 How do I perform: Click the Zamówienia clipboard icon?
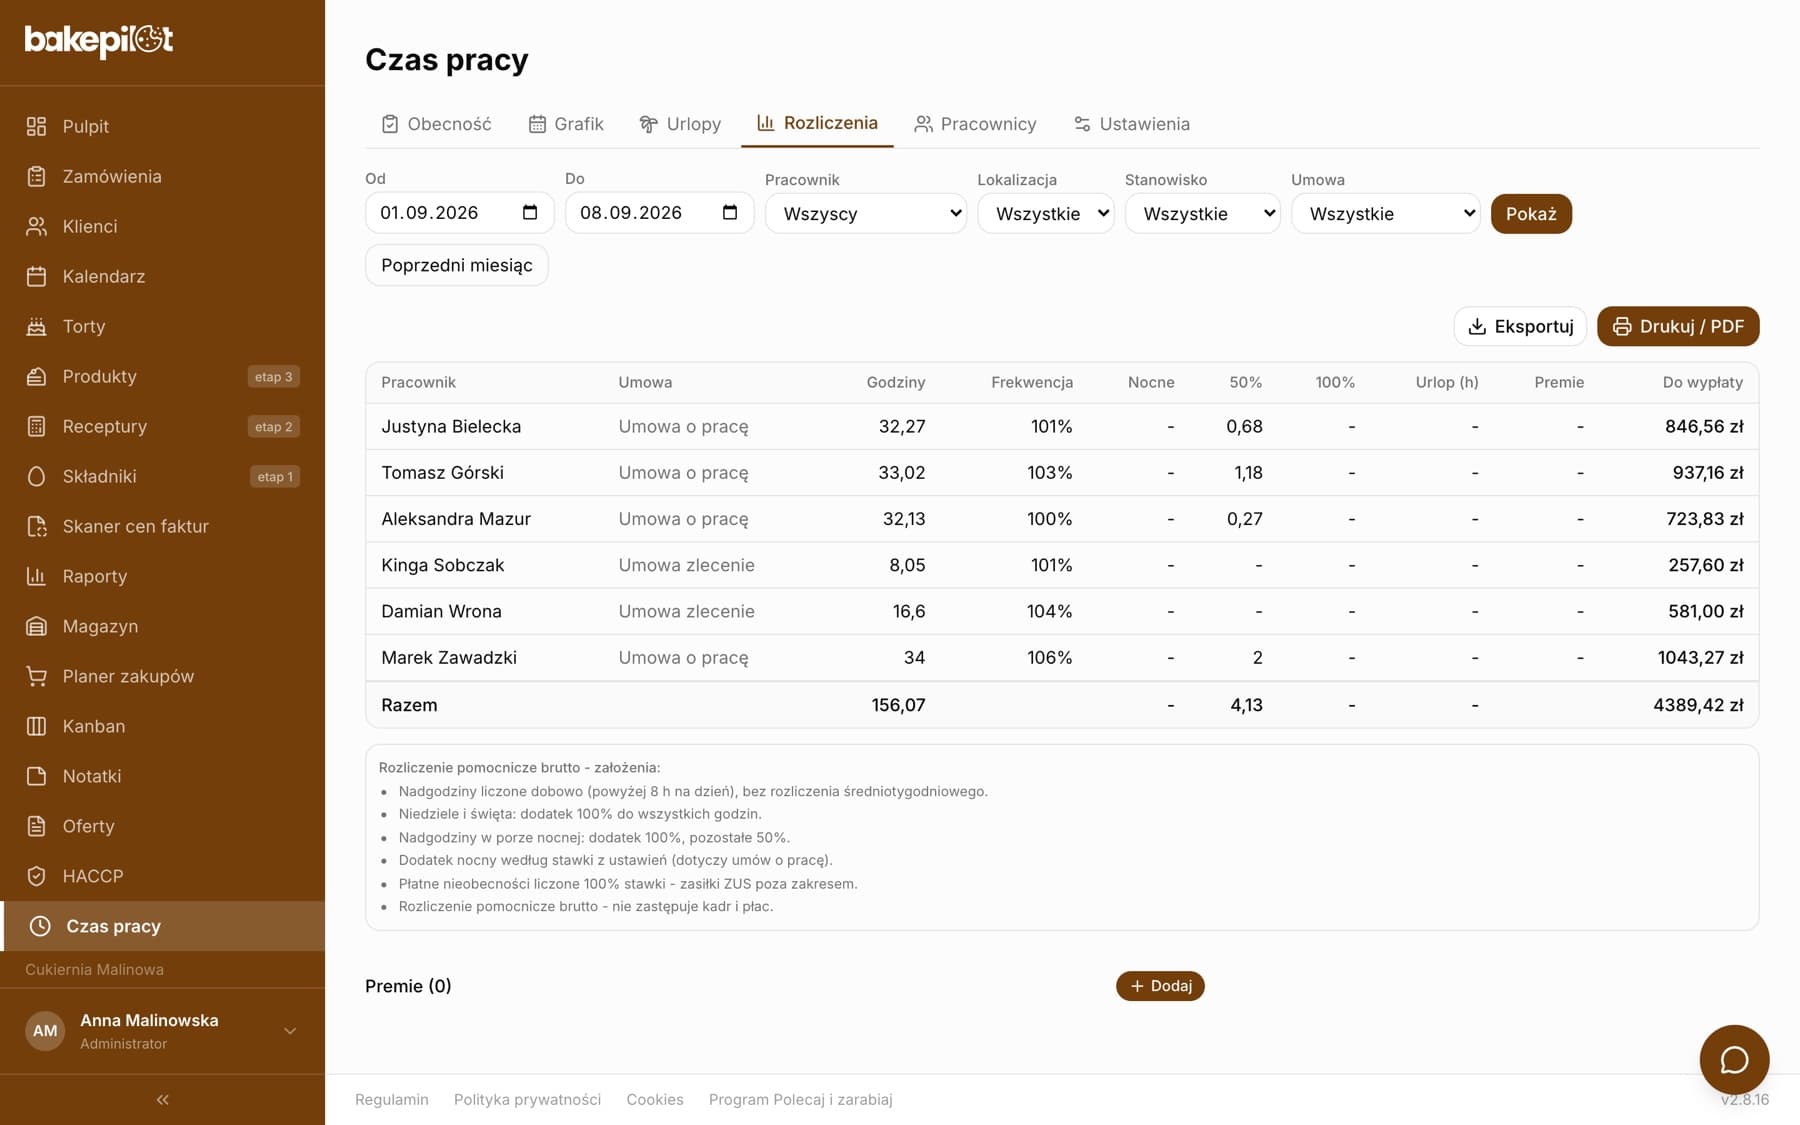(x=36, y=176)
